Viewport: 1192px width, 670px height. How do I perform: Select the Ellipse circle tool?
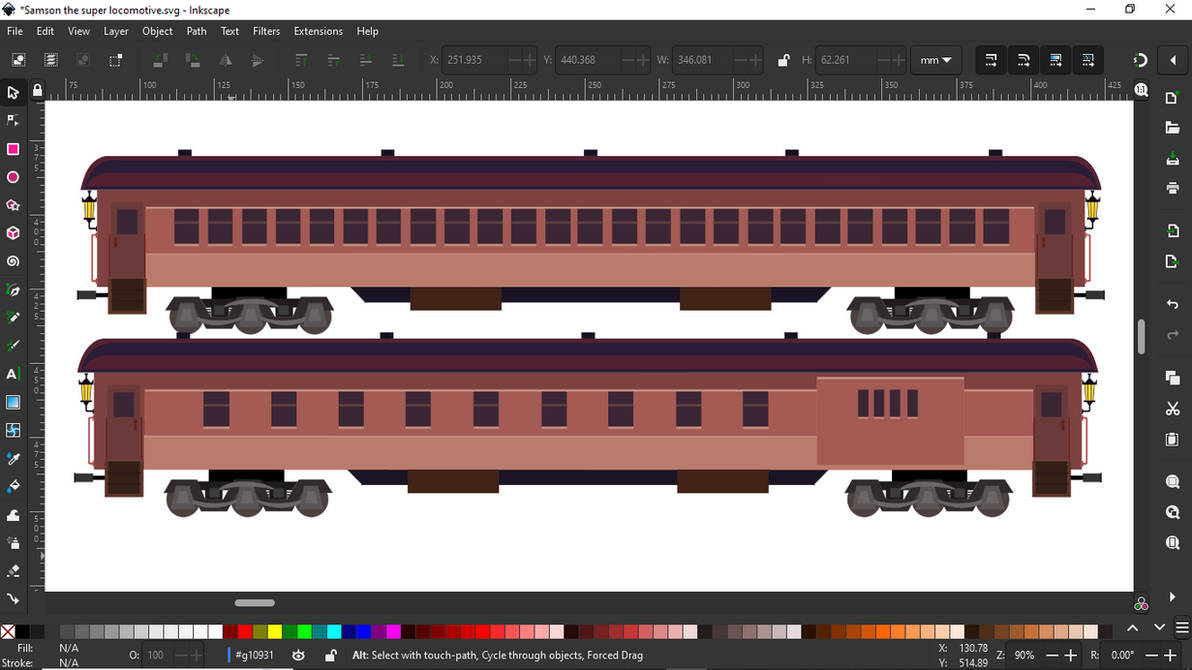coord(13,177)
